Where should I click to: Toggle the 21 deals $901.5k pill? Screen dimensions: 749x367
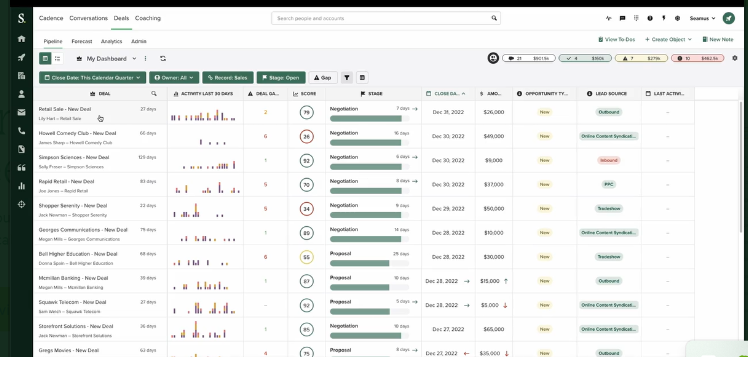529,58
